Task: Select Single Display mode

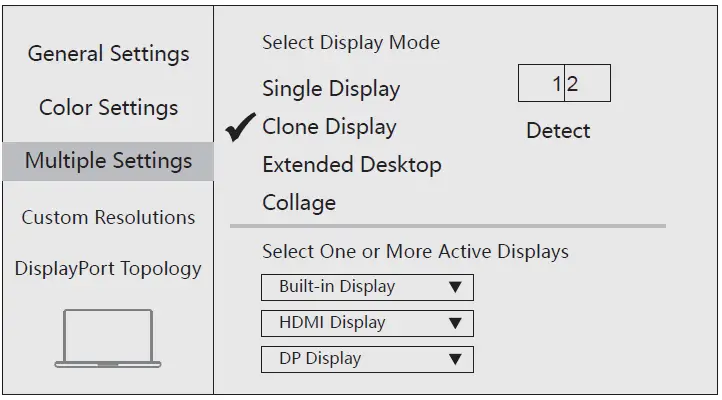Action: click(x=331, y=89)
